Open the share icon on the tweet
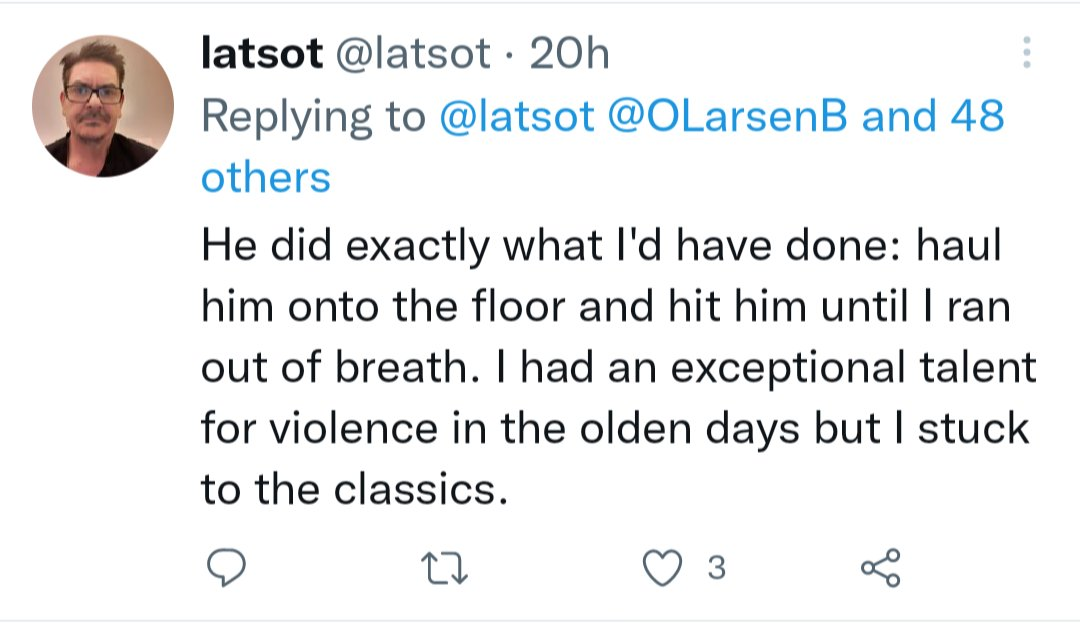Image resolution: width=1080 pixels, height=623 pixels. (880, 568)
